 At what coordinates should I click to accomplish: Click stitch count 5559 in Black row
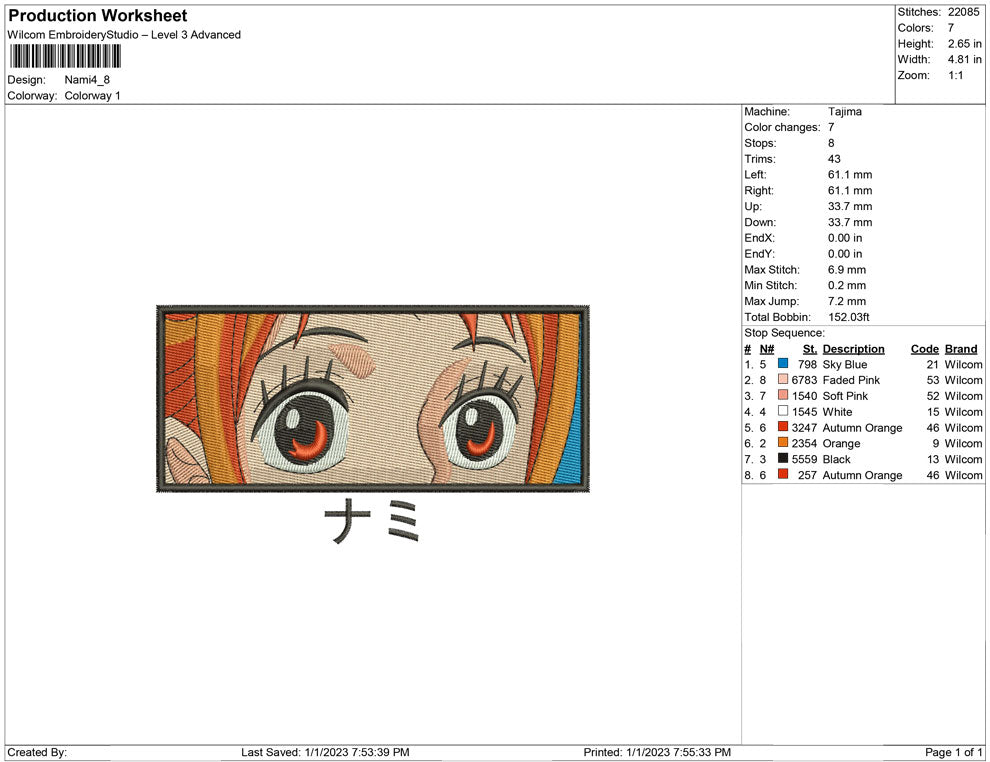point(804,459)
